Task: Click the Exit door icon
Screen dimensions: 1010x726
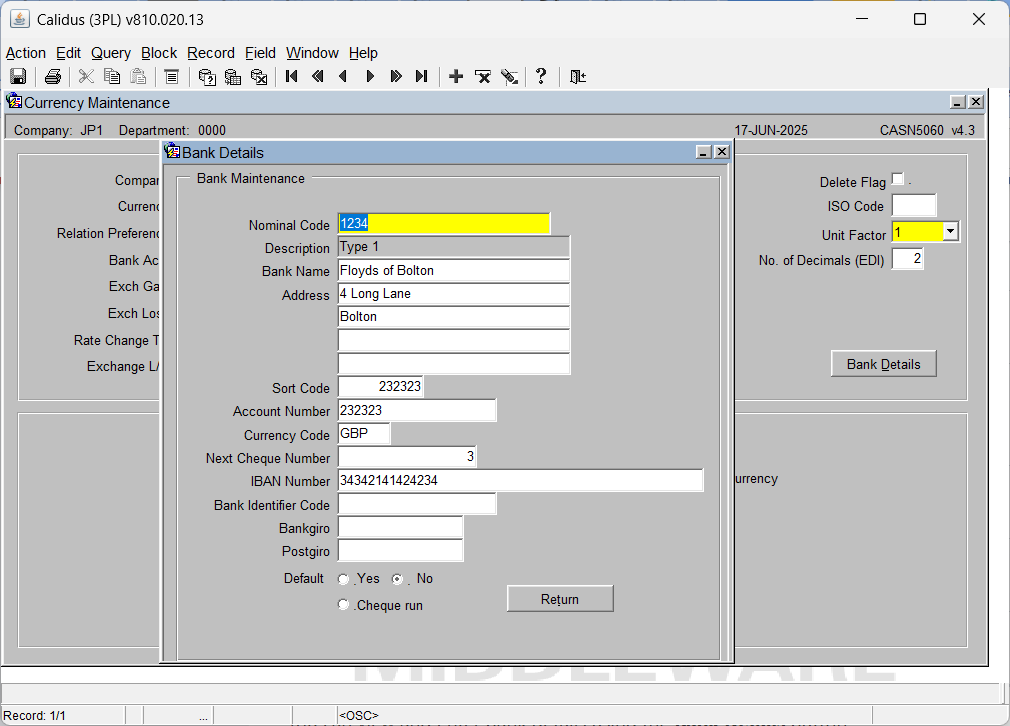Action: click(578, 77)
